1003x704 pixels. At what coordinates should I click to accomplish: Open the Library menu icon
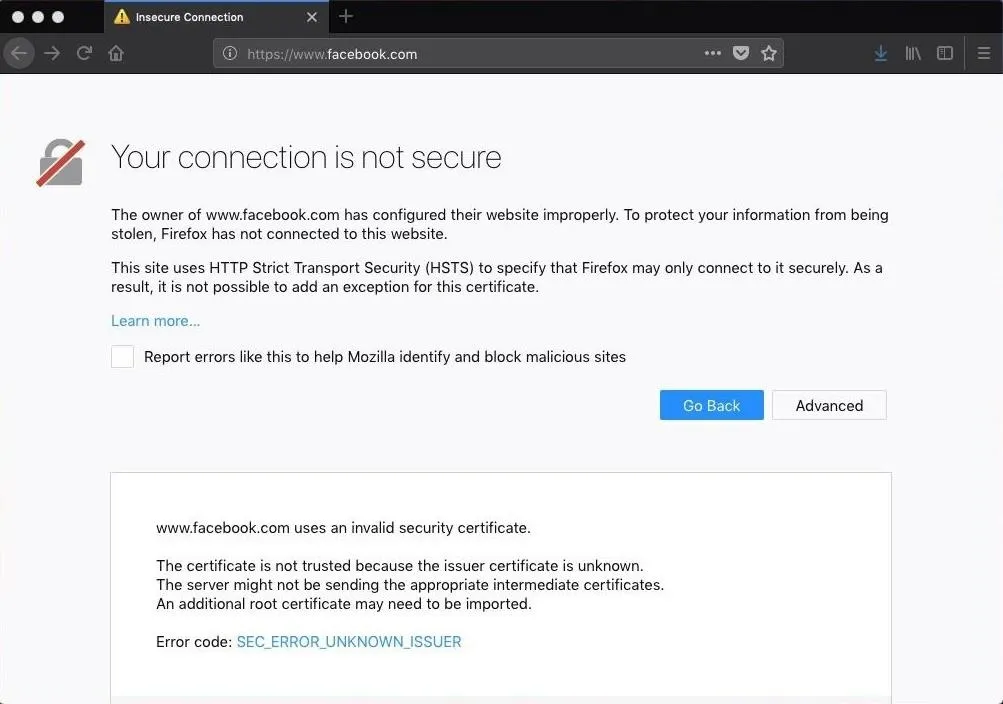(x=913, y=53)
